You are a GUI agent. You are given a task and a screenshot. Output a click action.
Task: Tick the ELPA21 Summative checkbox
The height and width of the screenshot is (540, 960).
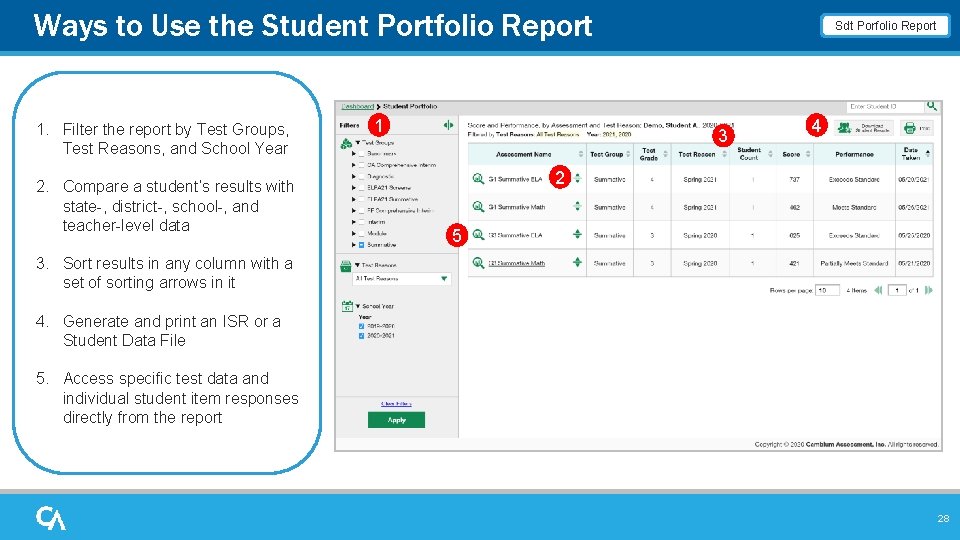coord(361,199)
